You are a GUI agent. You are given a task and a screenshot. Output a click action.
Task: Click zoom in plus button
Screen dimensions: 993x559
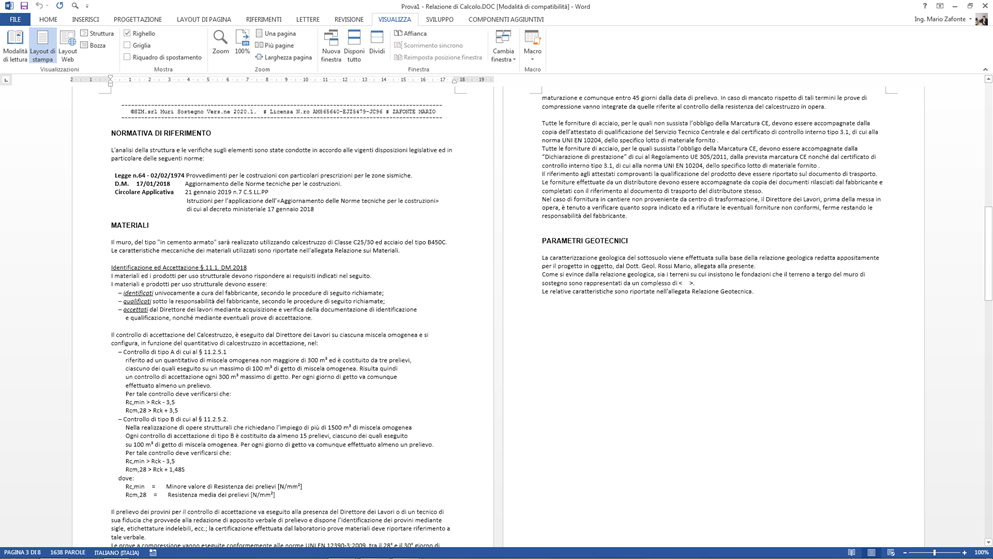(965, 553)
